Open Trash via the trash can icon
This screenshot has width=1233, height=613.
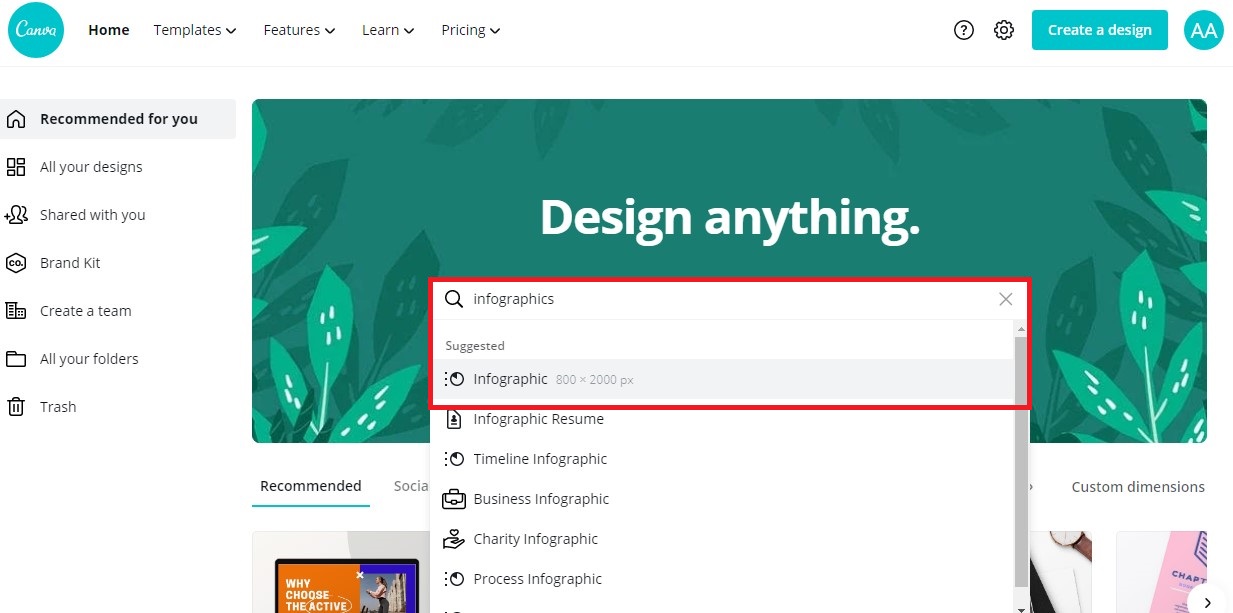(x=17, y=406)
